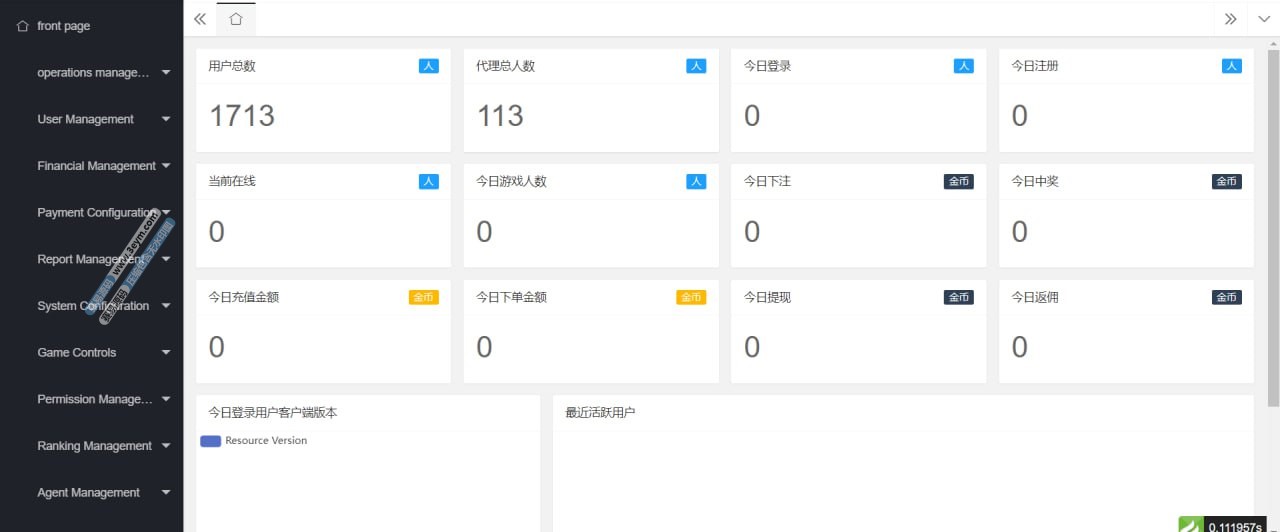Expand the Game Controls submenu arrow
Image resolution: width=1280 pixels, height=532 pixels.
click(x=166, y=353)
